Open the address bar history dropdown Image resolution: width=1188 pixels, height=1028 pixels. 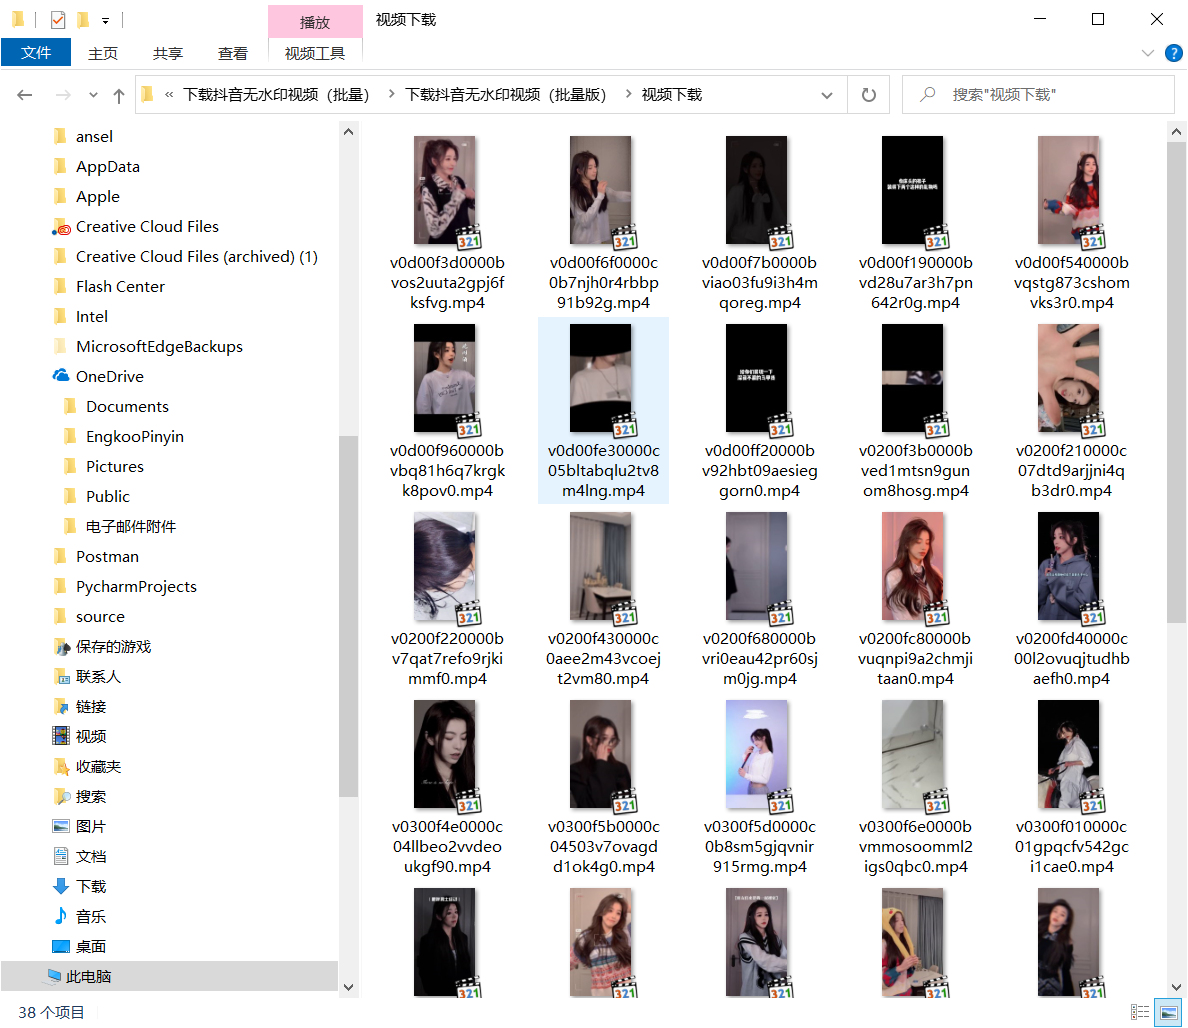coord(827,95)
